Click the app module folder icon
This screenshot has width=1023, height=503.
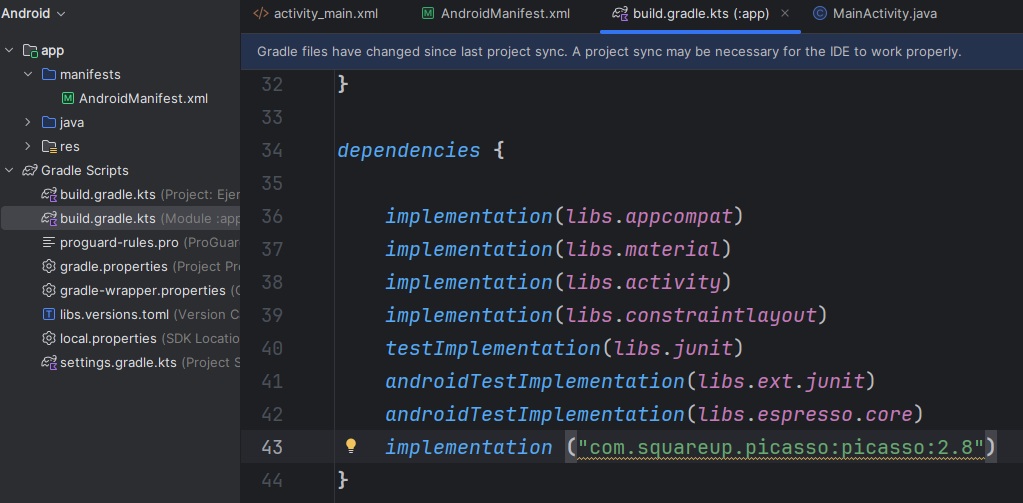click(x=30, y=50)
